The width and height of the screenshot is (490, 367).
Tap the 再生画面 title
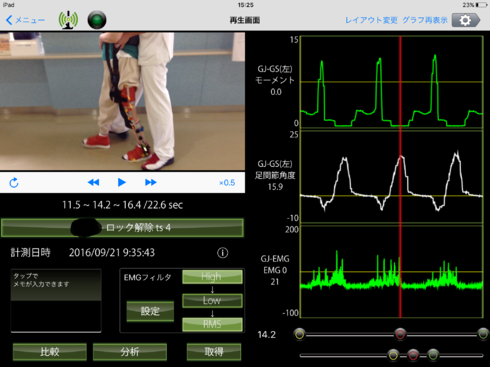tap(245, 20)
